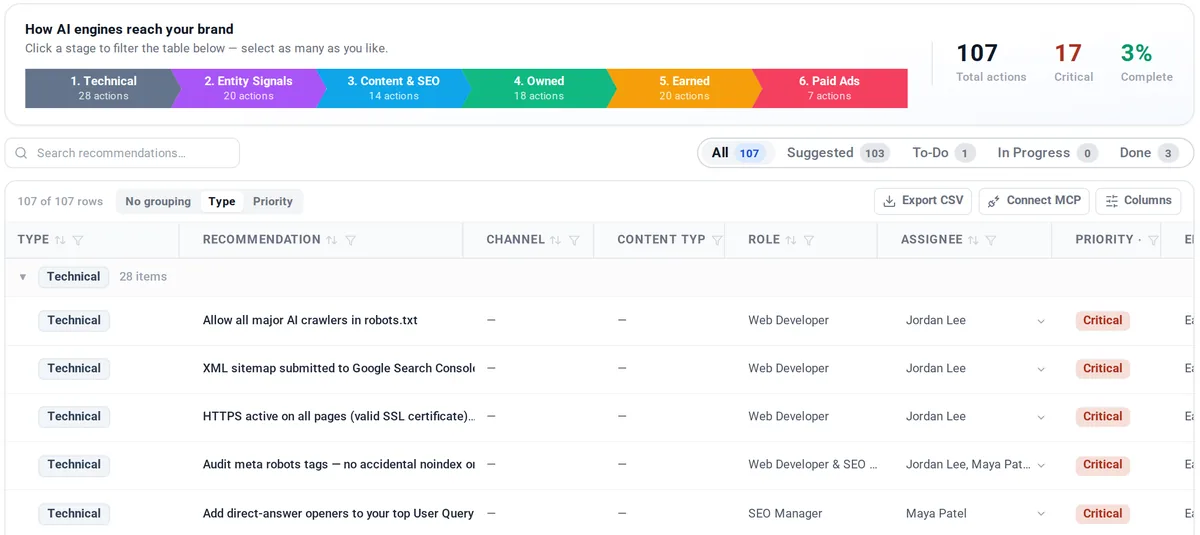The width and height of the screenshot is (1200, 535).
Task: Click the 107 Total actions stat
Action: (991, 62)
